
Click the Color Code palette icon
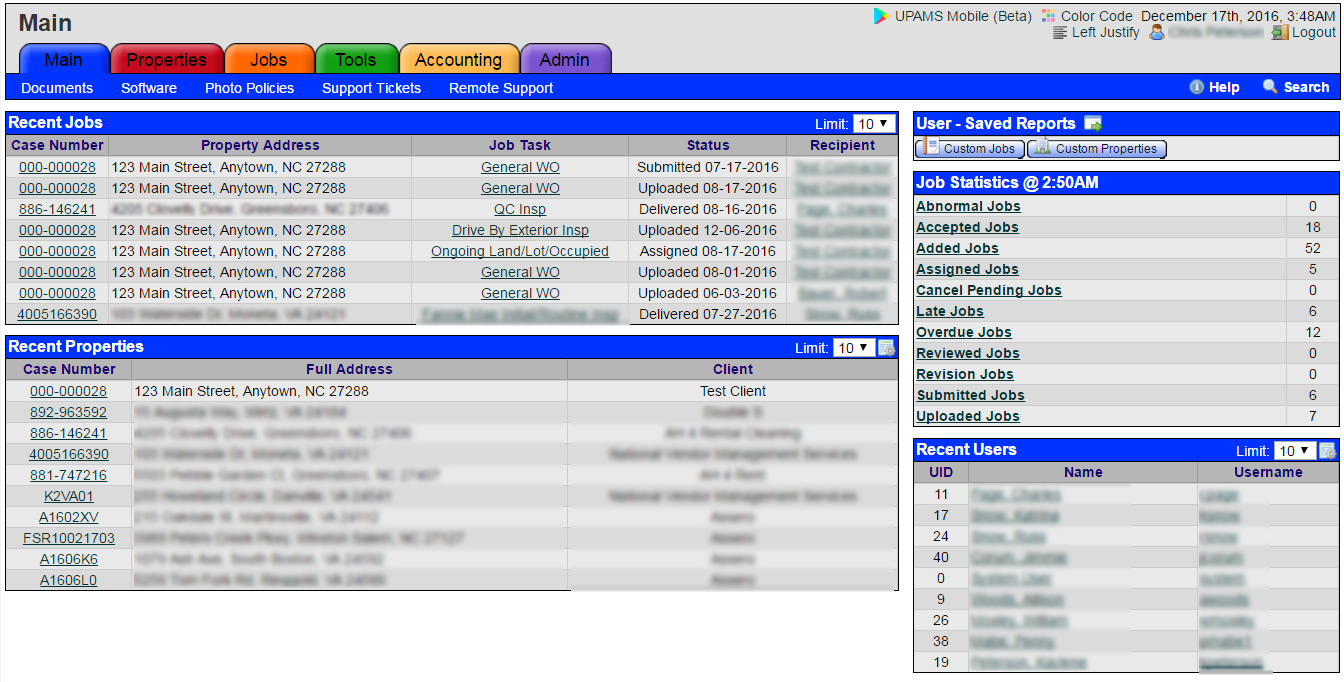click(x=1048, y=16)
